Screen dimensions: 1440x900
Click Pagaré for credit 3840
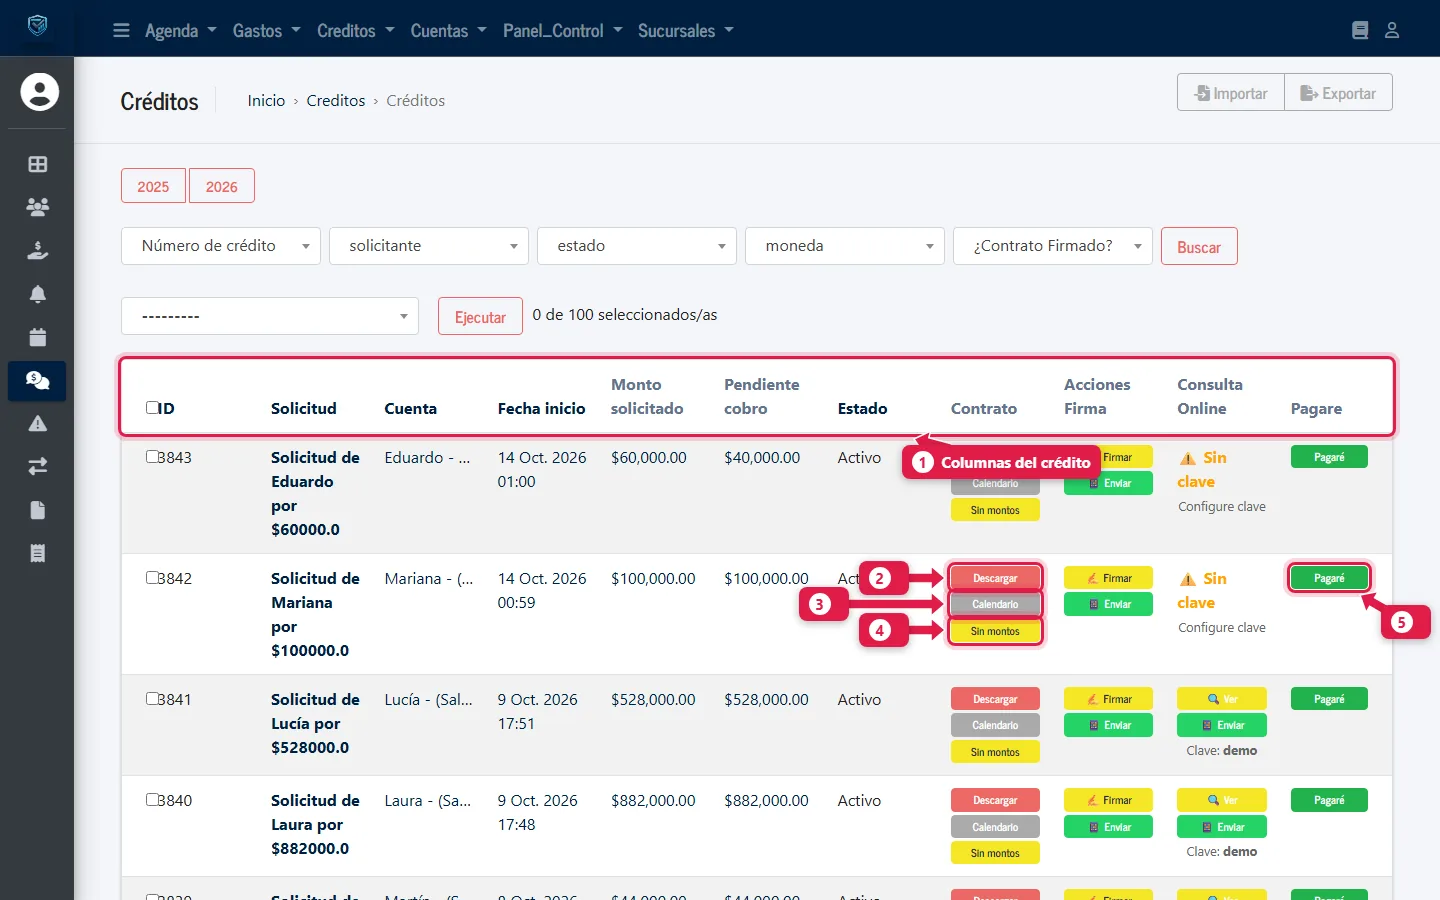point(1329,800)
